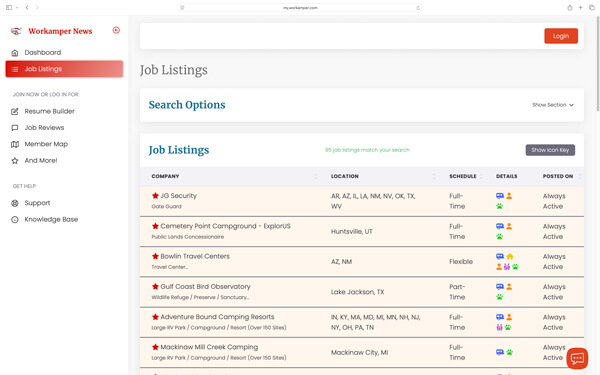Click browser forward arrow
The width and height of the screenshot is (600, 375).
37,7
